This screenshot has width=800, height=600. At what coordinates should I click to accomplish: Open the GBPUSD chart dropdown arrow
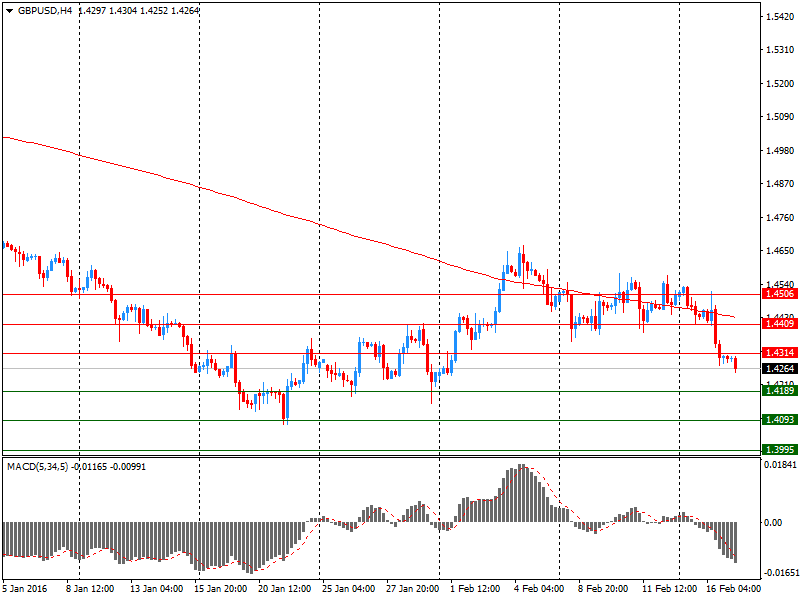click(x=9, y=10)
